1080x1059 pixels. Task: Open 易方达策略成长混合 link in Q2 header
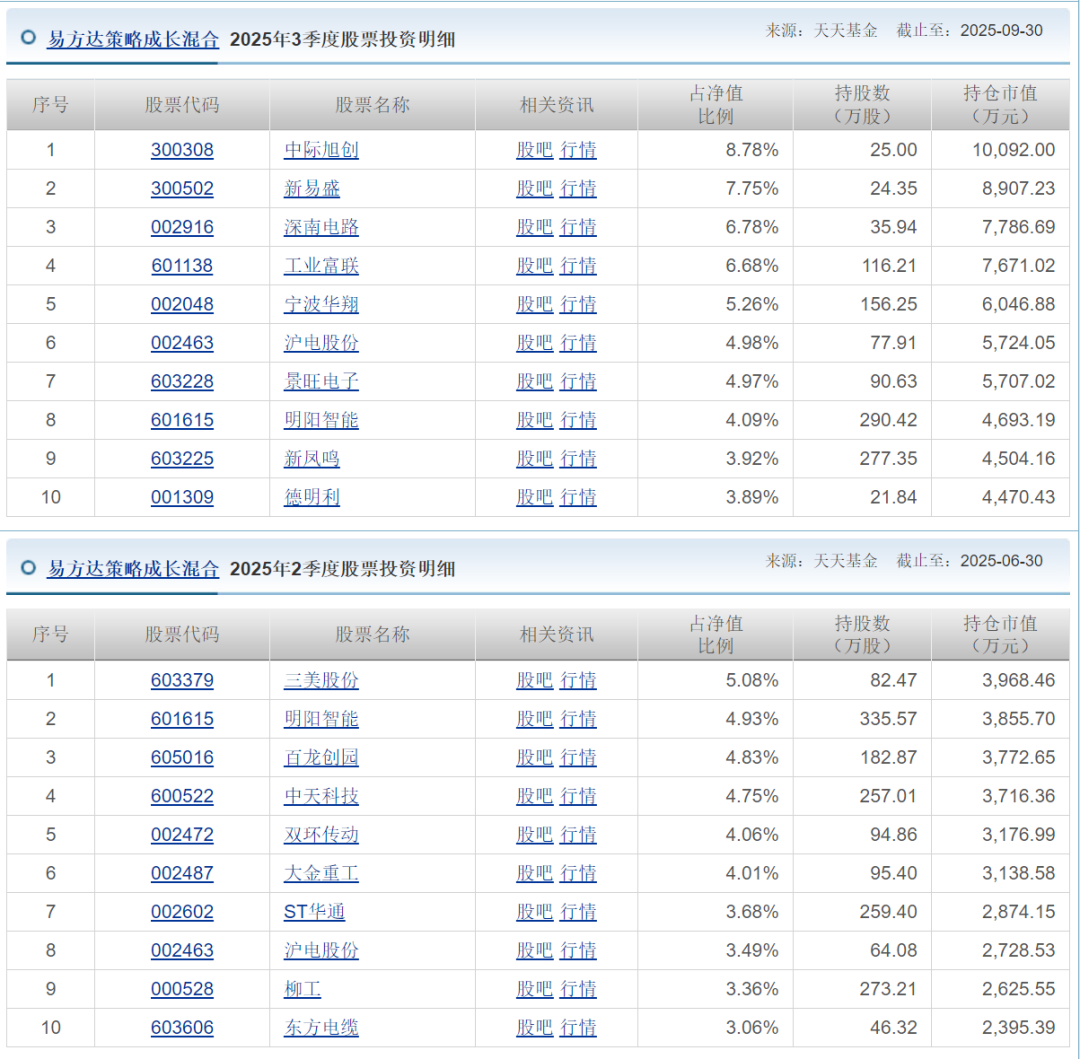(x=133, y=569)
